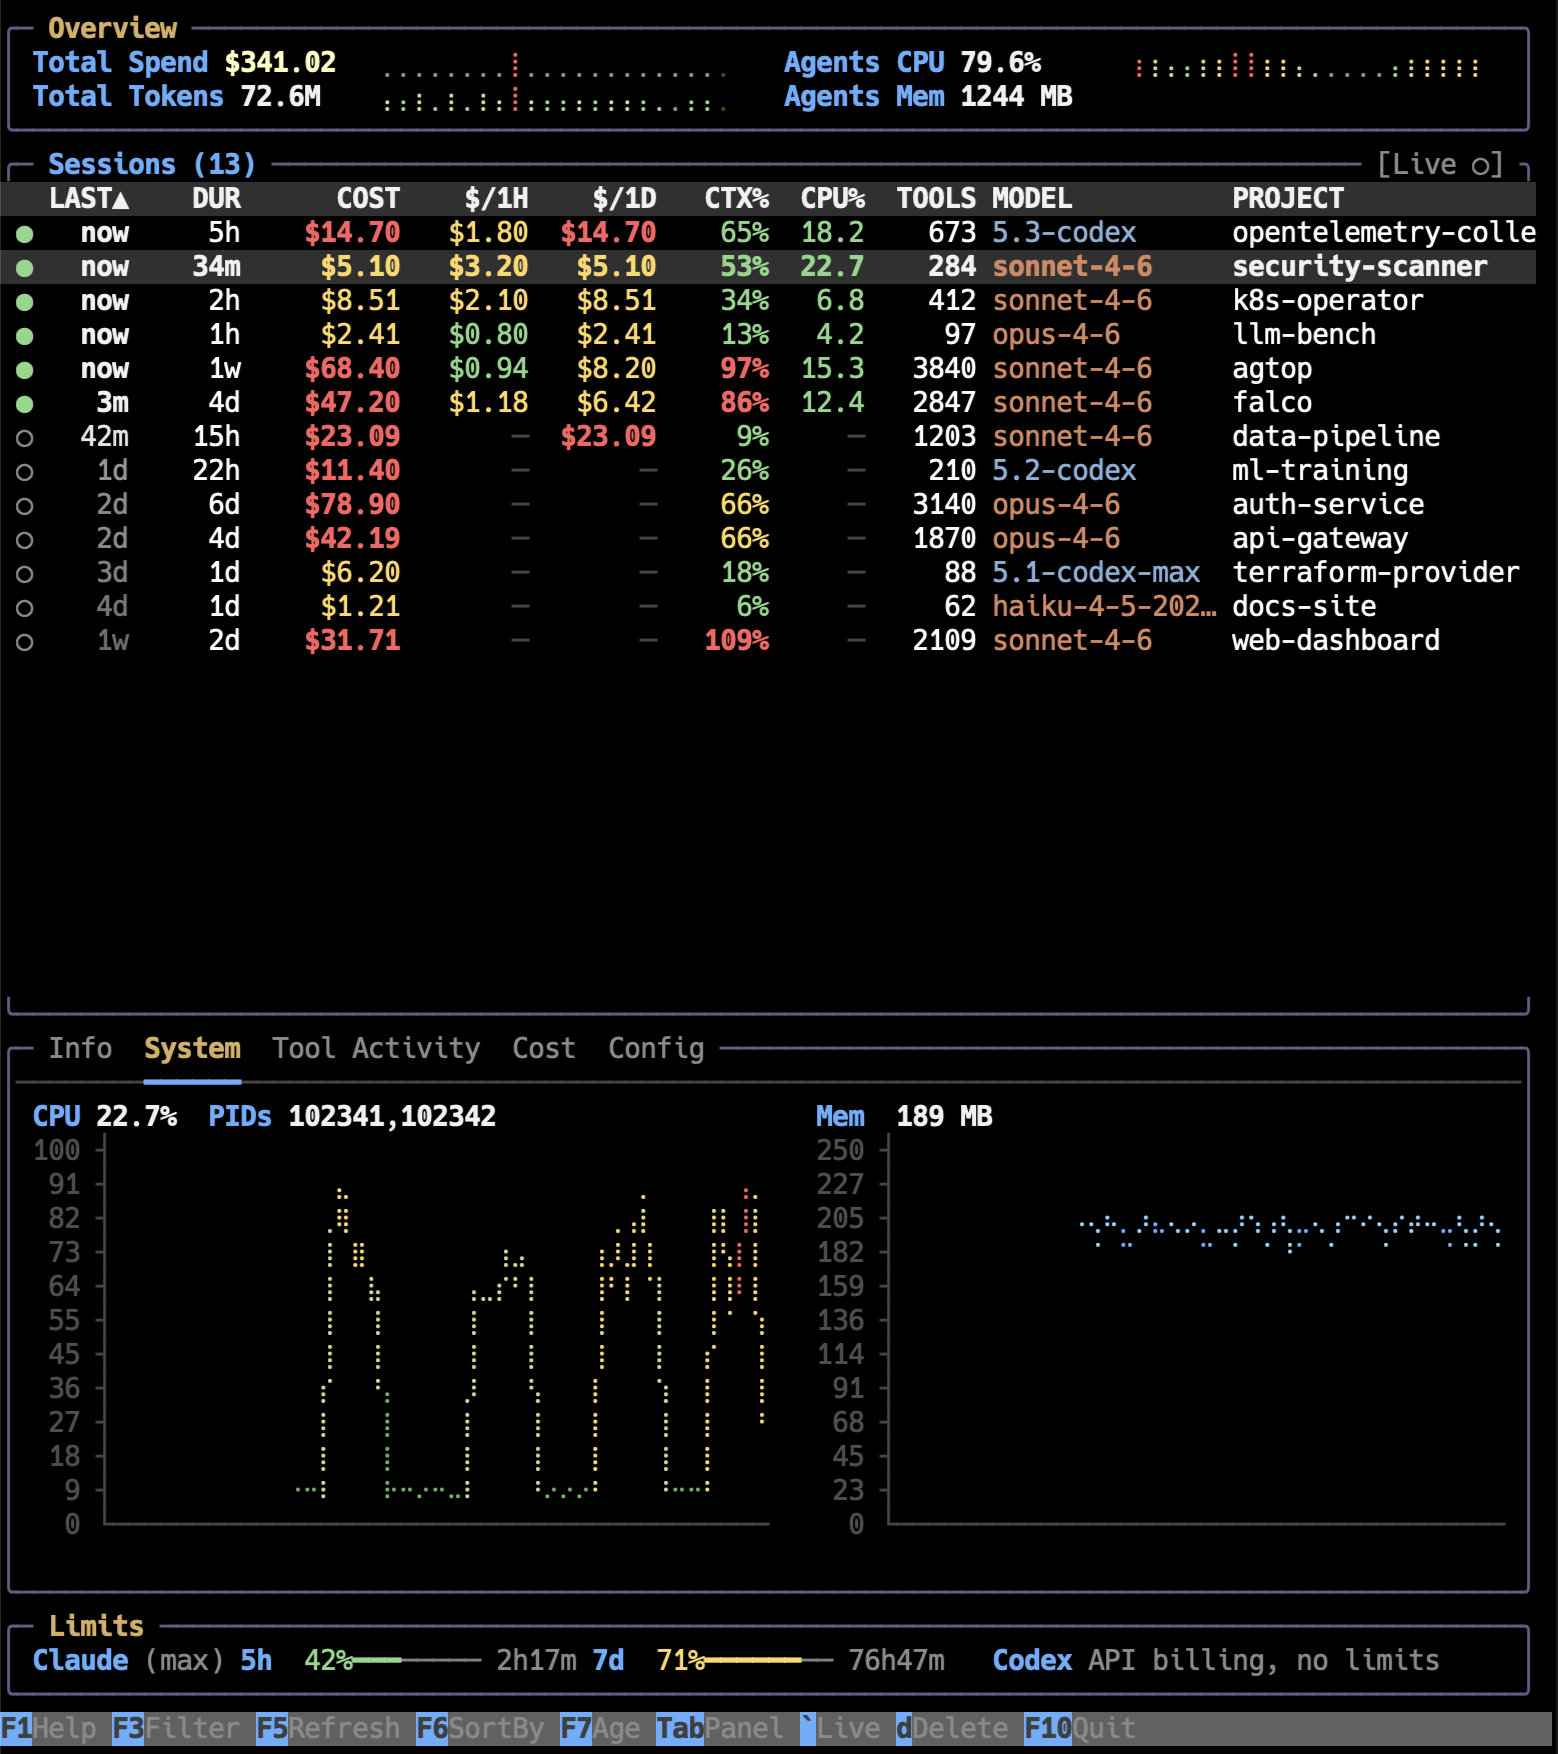Select the opentelemetry-colle project row

click(x=768, y=233)
